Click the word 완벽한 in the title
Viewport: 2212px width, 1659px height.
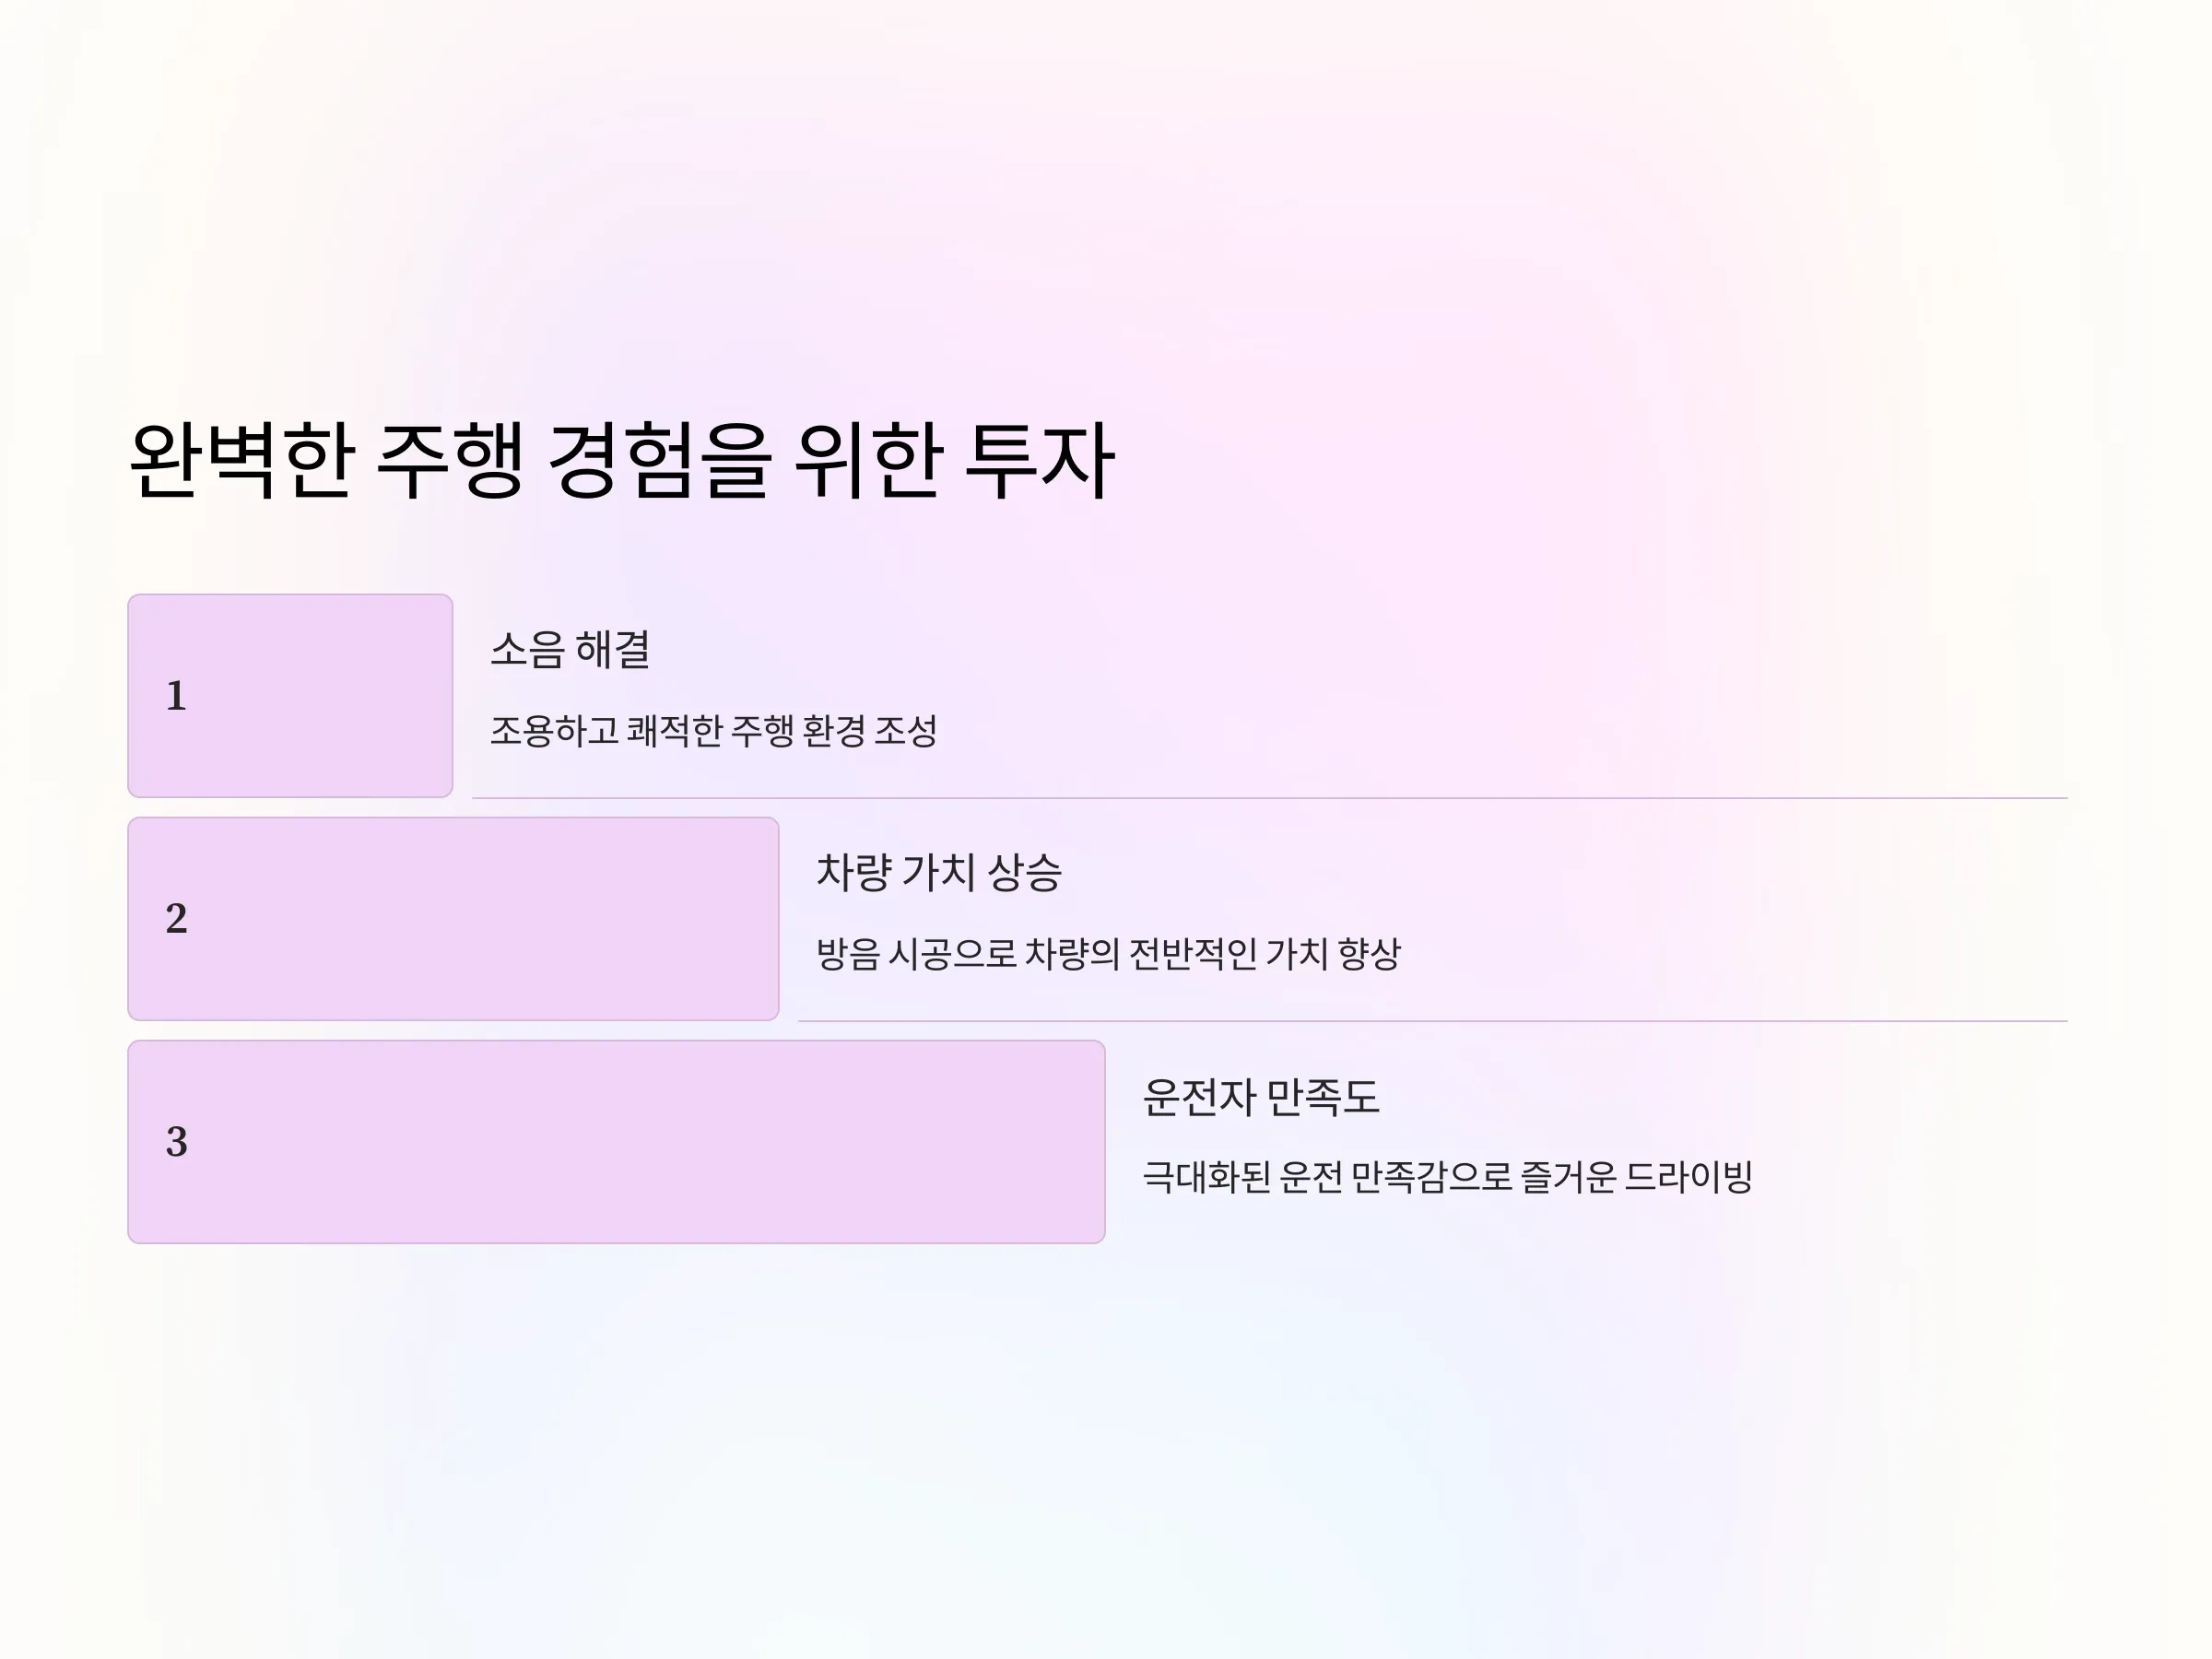click(x=242, y=460)
